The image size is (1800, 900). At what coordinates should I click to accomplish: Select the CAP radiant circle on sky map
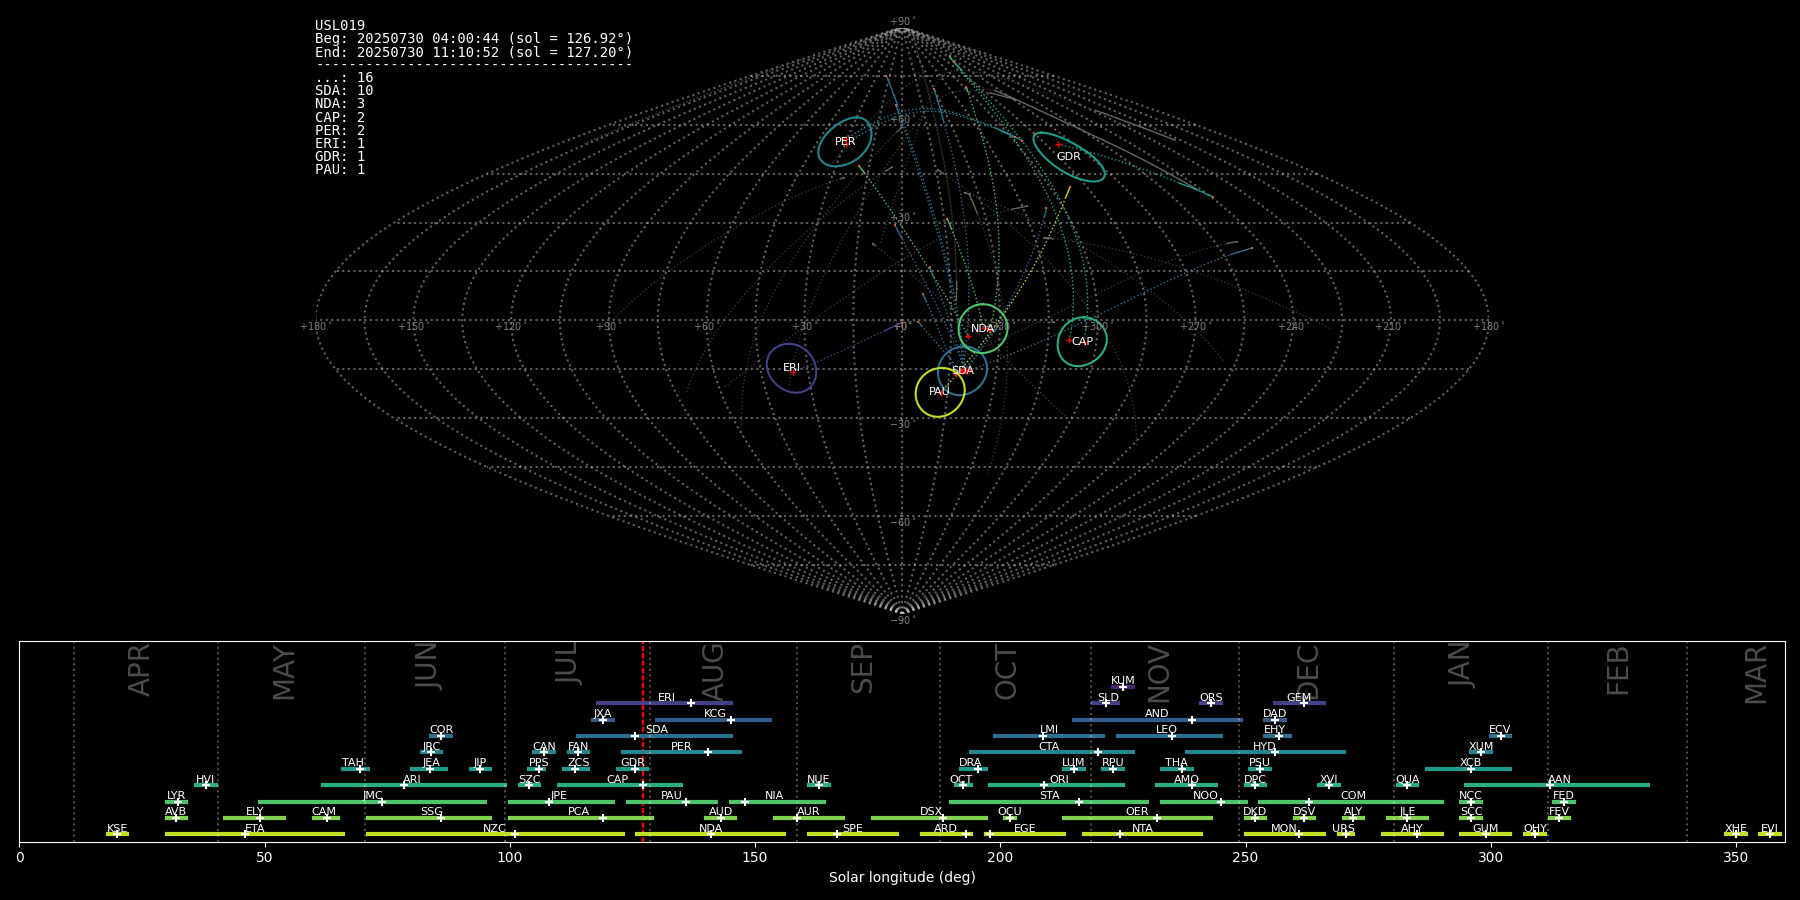(1082, 342)
